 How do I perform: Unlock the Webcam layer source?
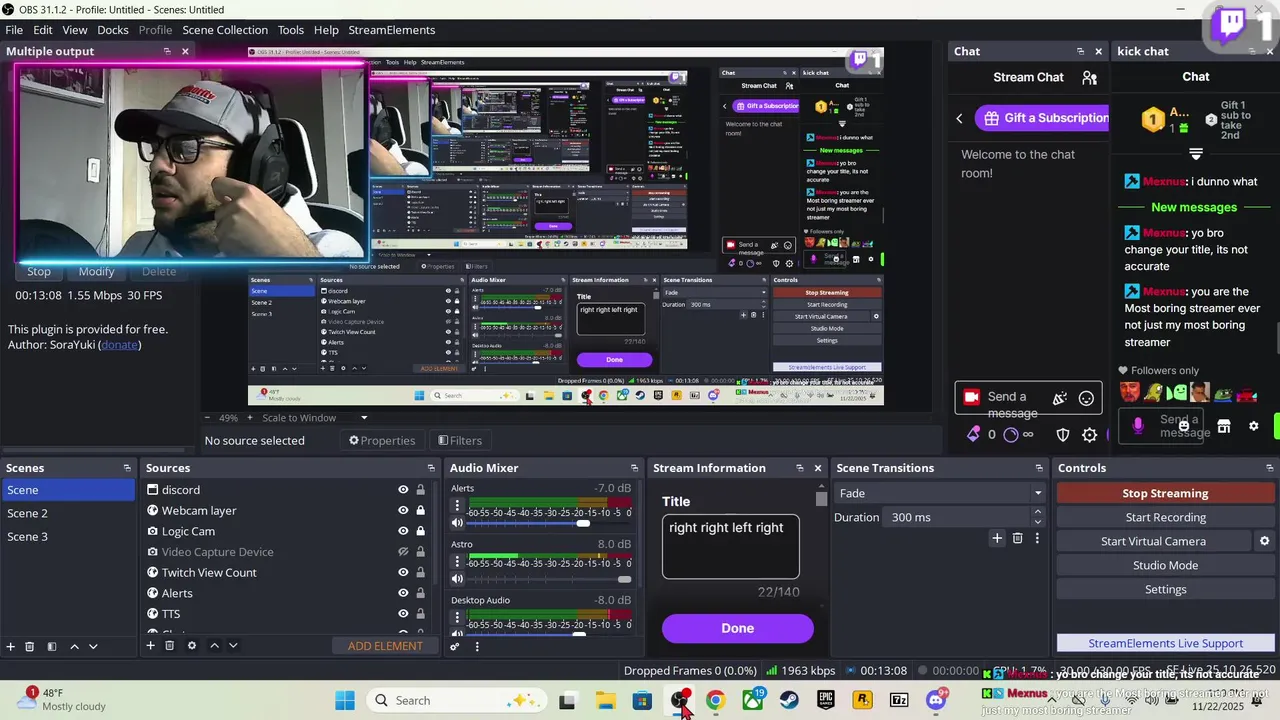[420, 511]
